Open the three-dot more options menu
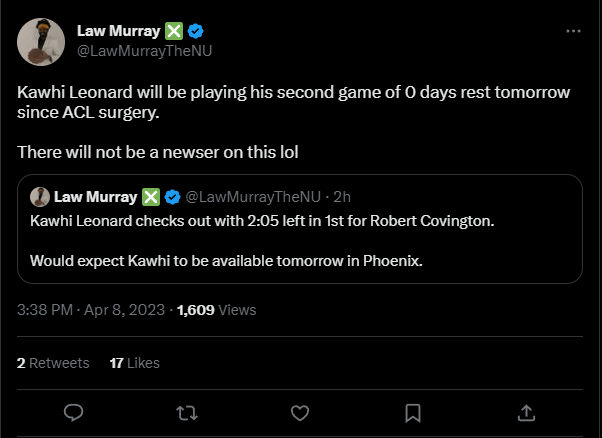The height and width of the screenshot is (438, 602). click(573, 31)
